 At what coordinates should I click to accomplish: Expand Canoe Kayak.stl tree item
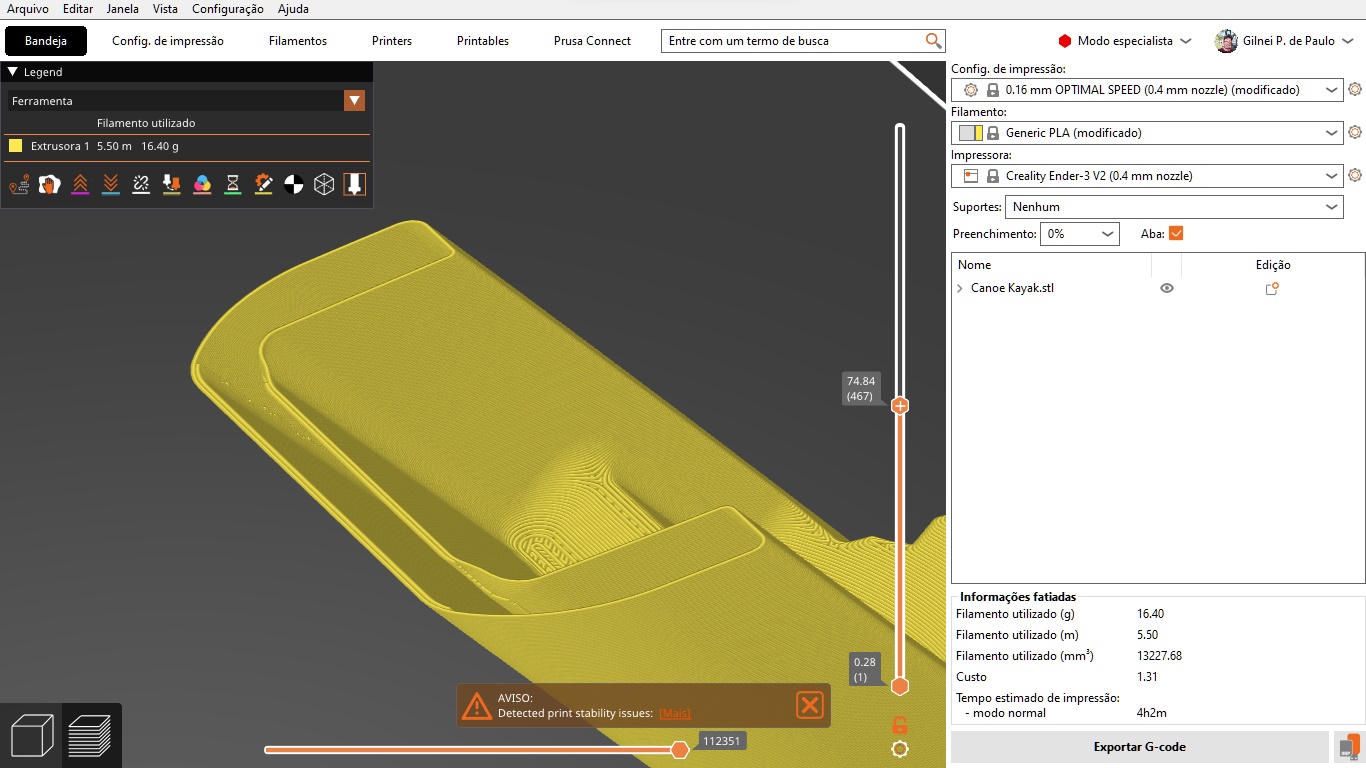(960, 288)
